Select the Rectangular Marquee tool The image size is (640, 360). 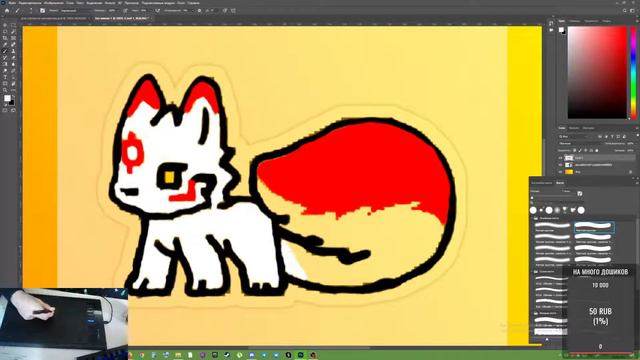pos(13,25)
